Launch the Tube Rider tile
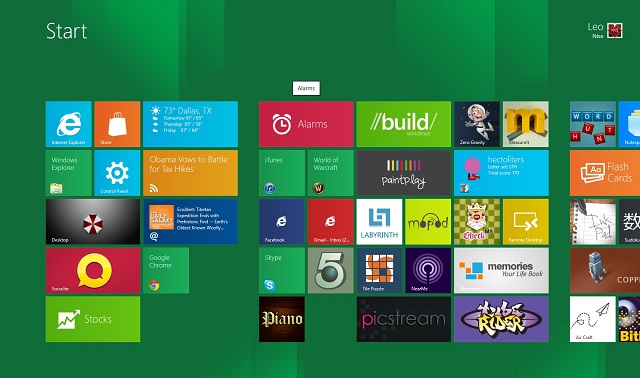The height and width of the screenshot is (378, 640). click(x=502, y=319)
